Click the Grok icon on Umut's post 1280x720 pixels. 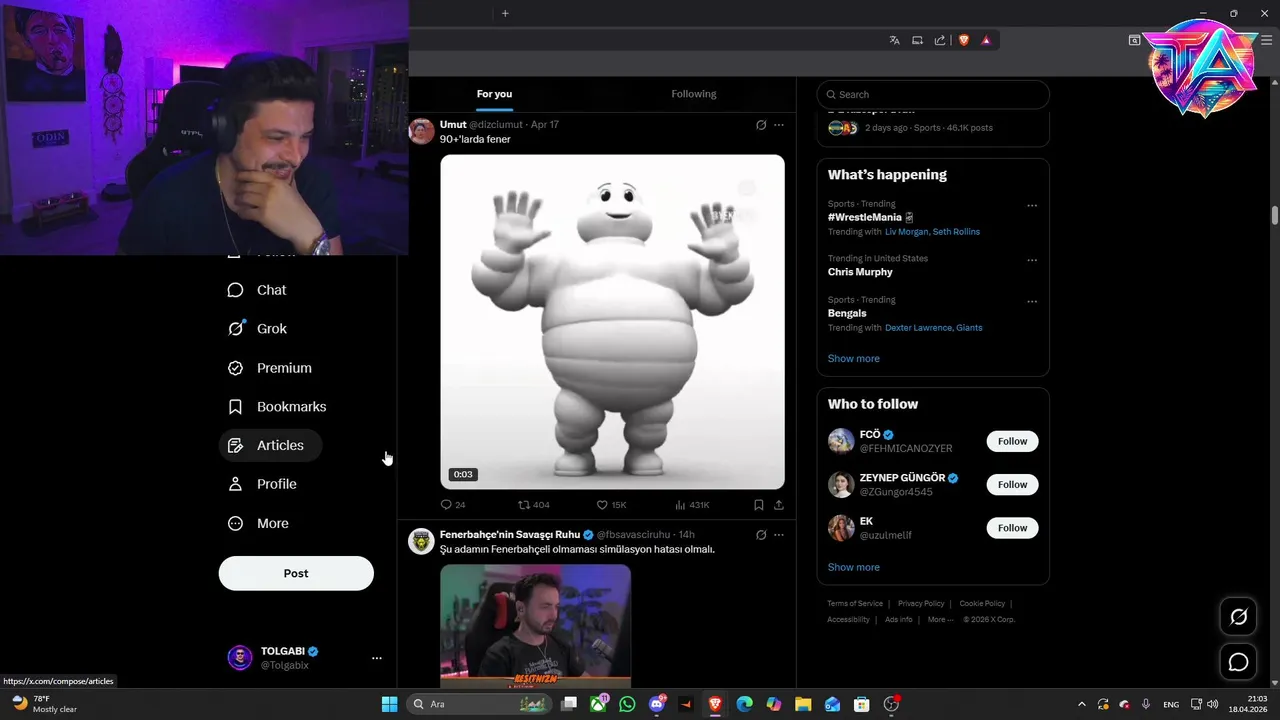[761, 125]
